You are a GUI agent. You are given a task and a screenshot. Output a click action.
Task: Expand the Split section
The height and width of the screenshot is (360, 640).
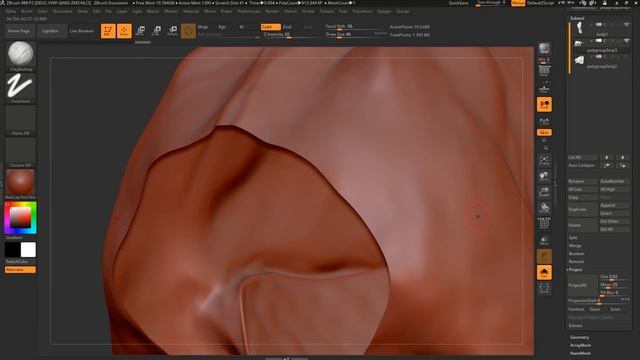pos(573,238)
